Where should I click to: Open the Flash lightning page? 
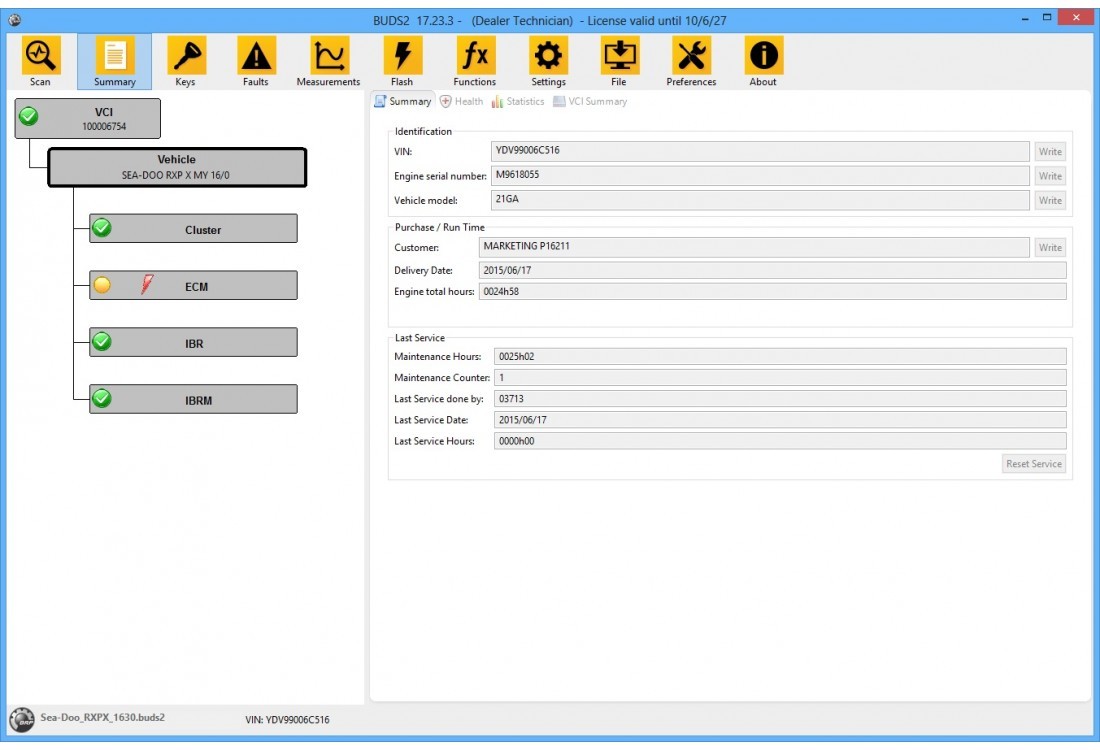click(x=402, y=61)
